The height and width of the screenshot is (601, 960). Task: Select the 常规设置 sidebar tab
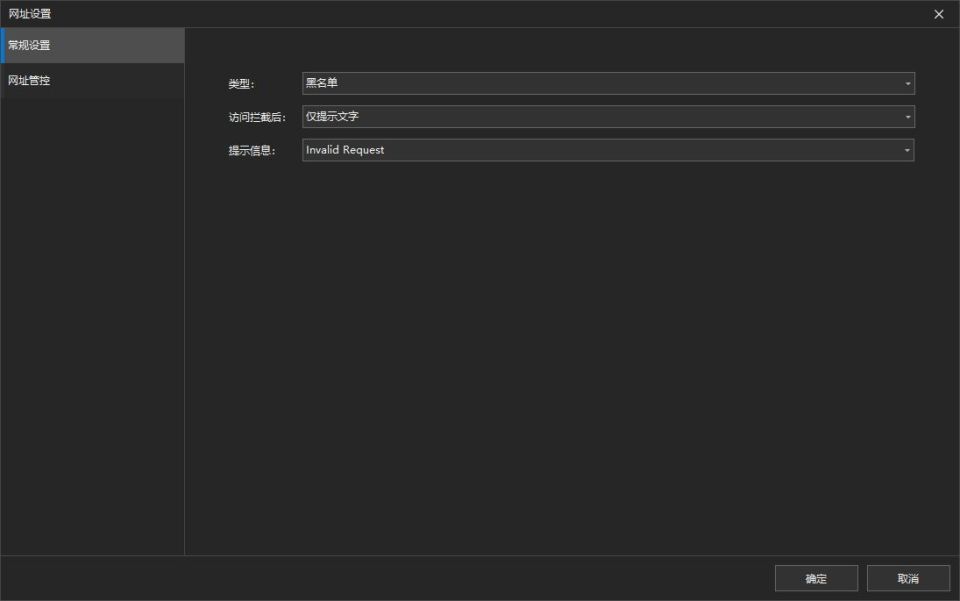pos(92,45)
